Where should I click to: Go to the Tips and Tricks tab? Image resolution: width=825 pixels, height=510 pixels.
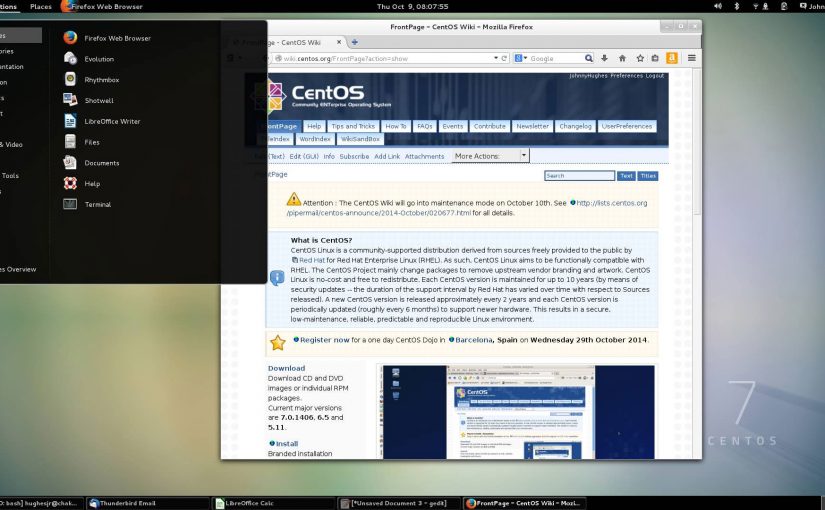[x=353, y=126]
